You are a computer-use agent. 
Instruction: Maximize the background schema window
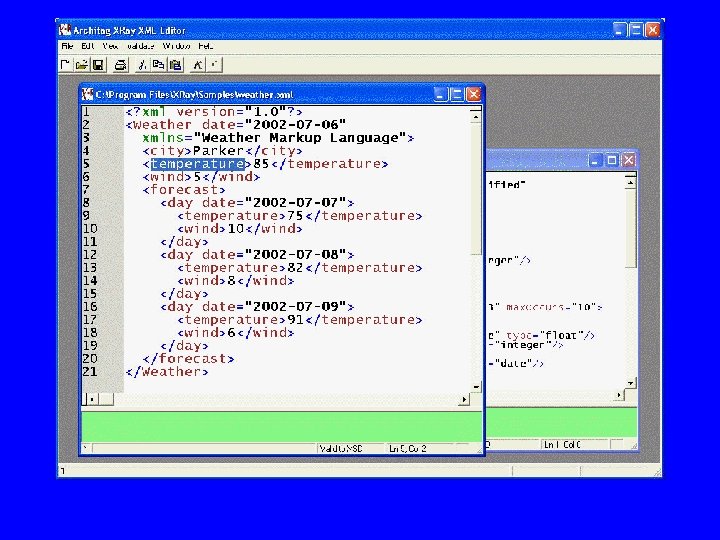(x=612, y=160)
